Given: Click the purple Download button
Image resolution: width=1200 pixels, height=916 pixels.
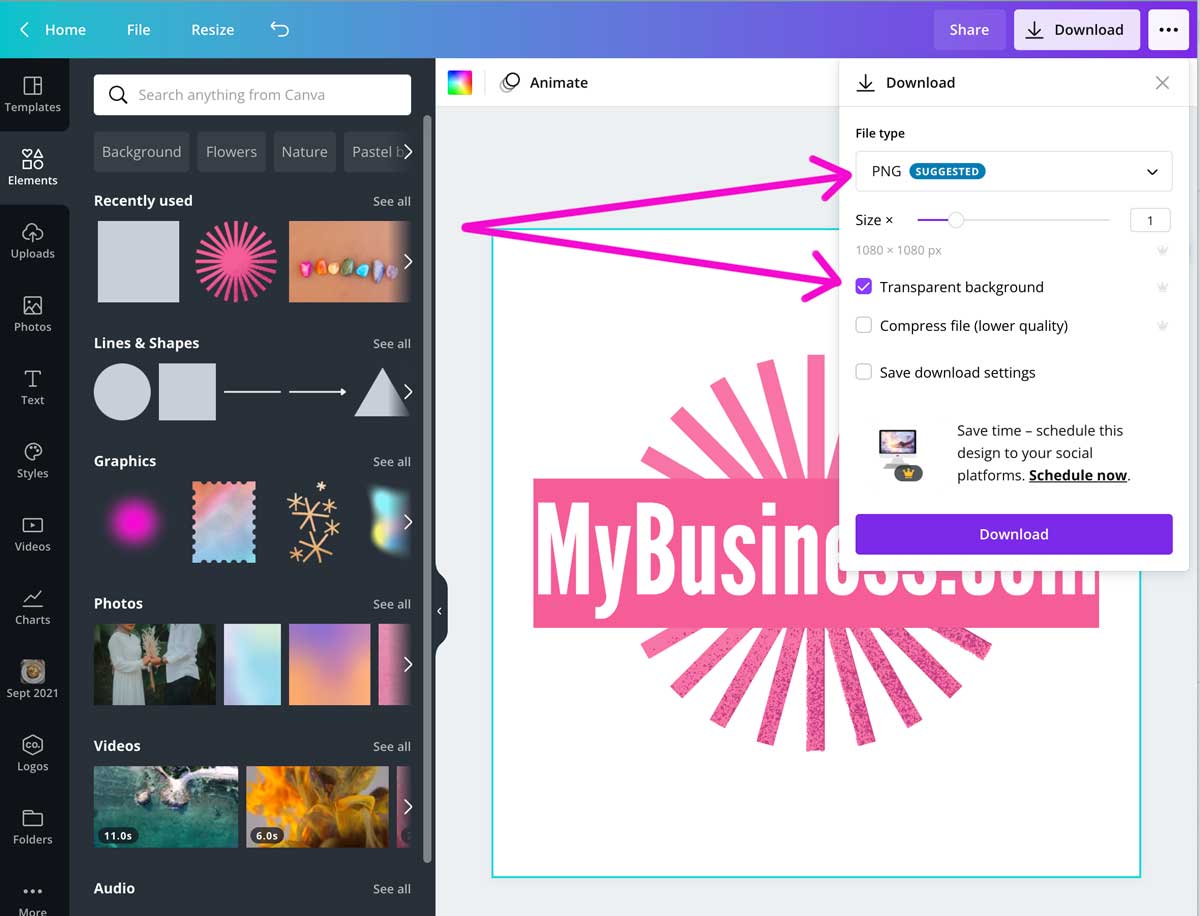Looking at the screenshot, I should tap(1013, 534).
